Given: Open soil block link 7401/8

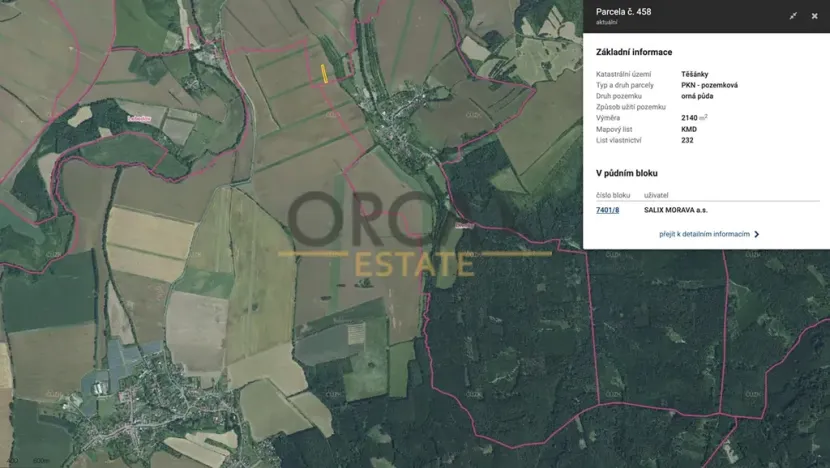Looking at the screenshot, I should click(607, 210).
